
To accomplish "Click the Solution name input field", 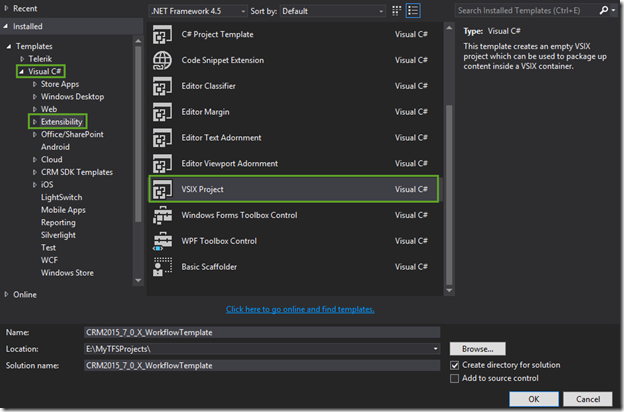I will click(262, 365).
